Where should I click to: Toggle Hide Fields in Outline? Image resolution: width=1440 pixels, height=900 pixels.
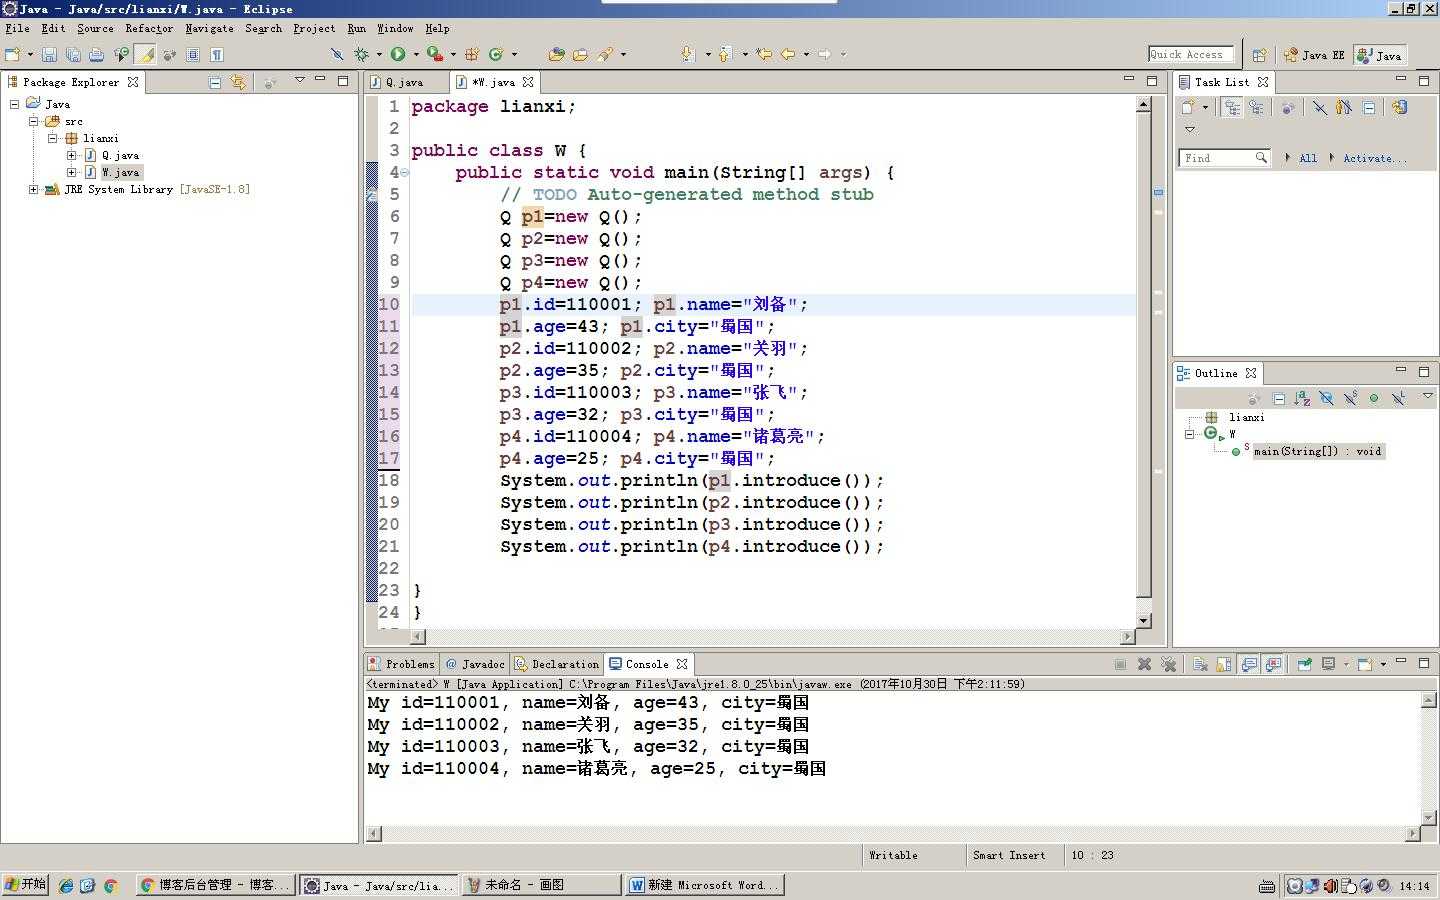1326,398
